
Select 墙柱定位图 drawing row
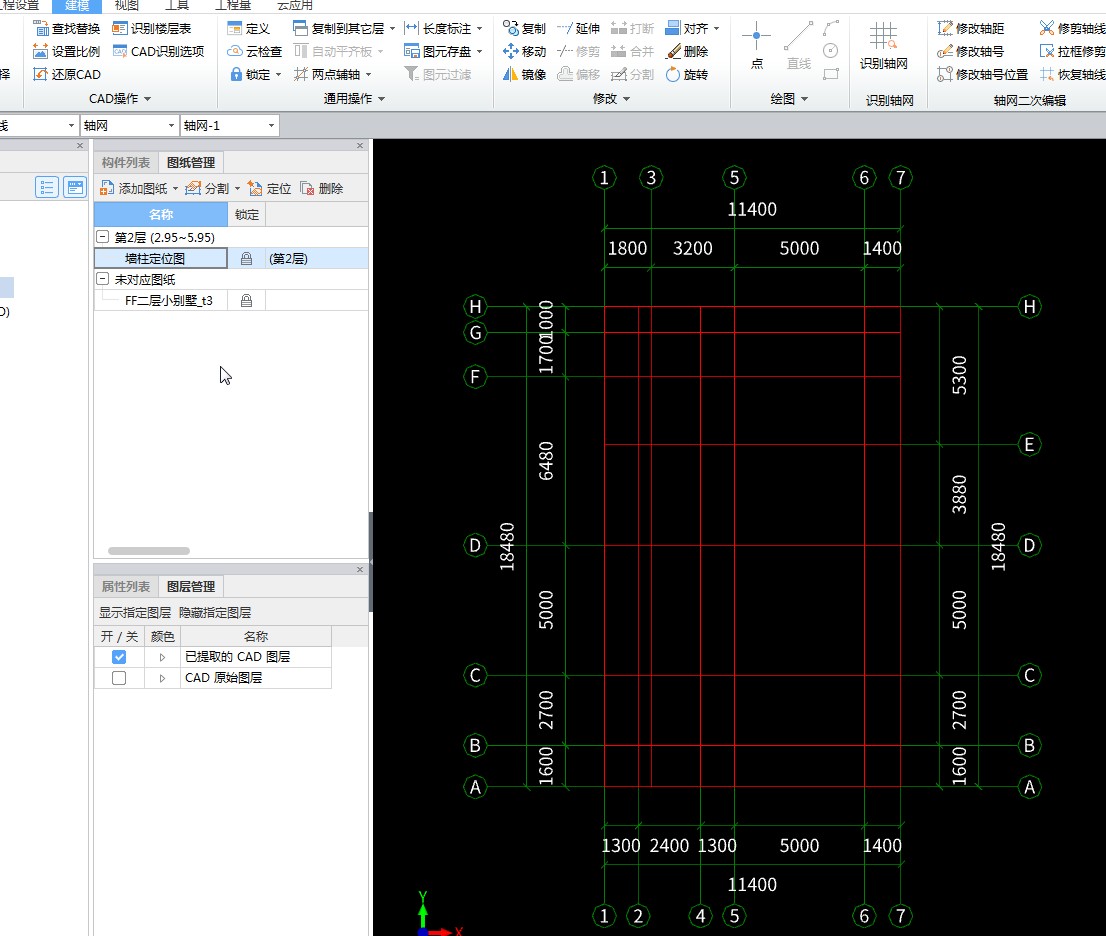(x=231, y=259)
